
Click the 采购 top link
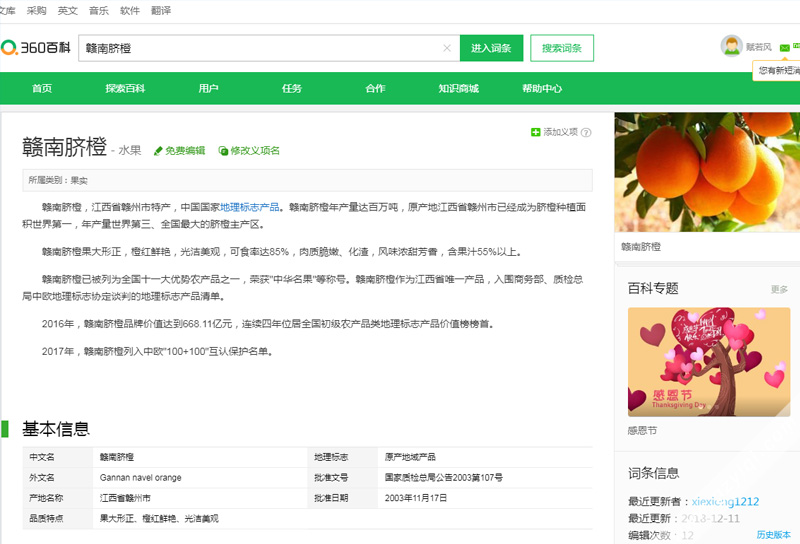pyautogui.click(x=37, y=11)
